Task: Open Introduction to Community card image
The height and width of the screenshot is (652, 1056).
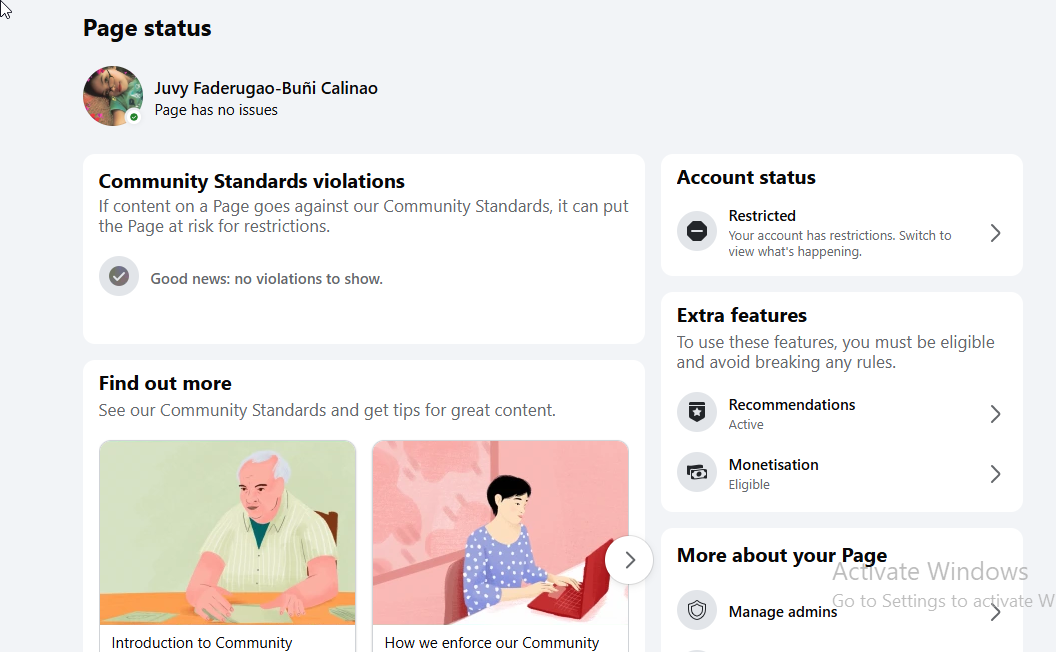Action: 228,533
